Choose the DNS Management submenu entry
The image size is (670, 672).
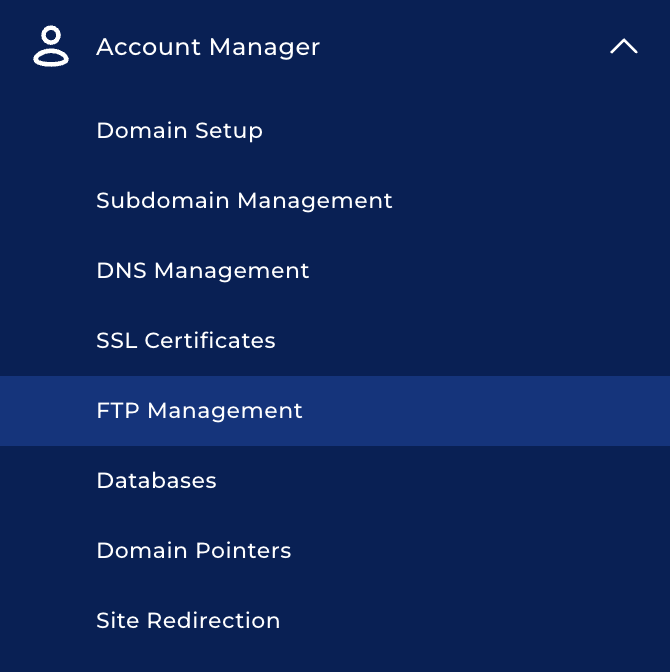203,271
